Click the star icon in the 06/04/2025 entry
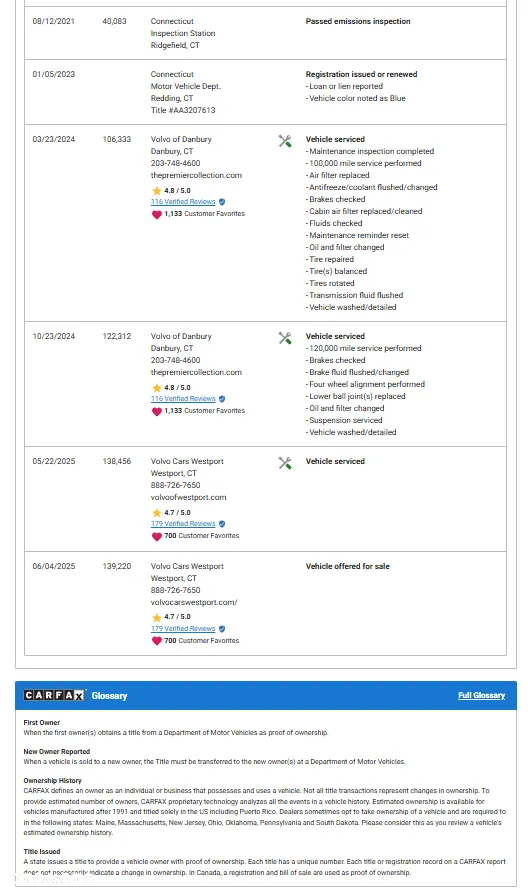 (156, 617)
